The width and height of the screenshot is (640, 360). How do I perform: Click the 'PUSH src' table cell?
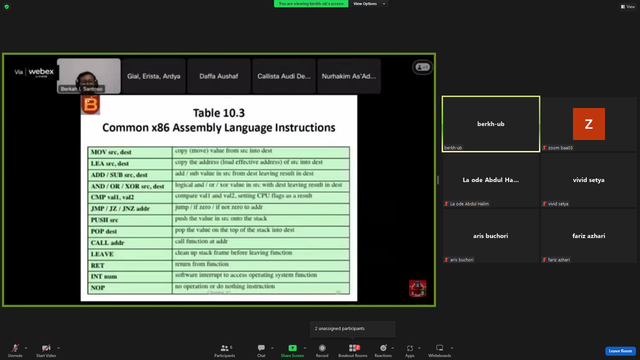[x=130, y=220]
